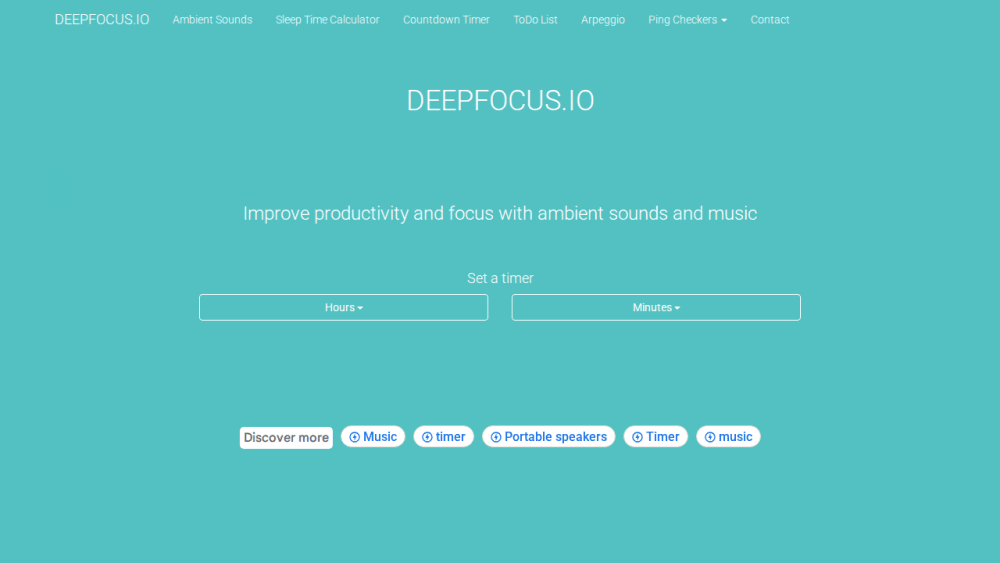Screen dimensions: 1000x563
Task: Click the Improve productivity and focus tagline
Action: [x=500, y=214]
